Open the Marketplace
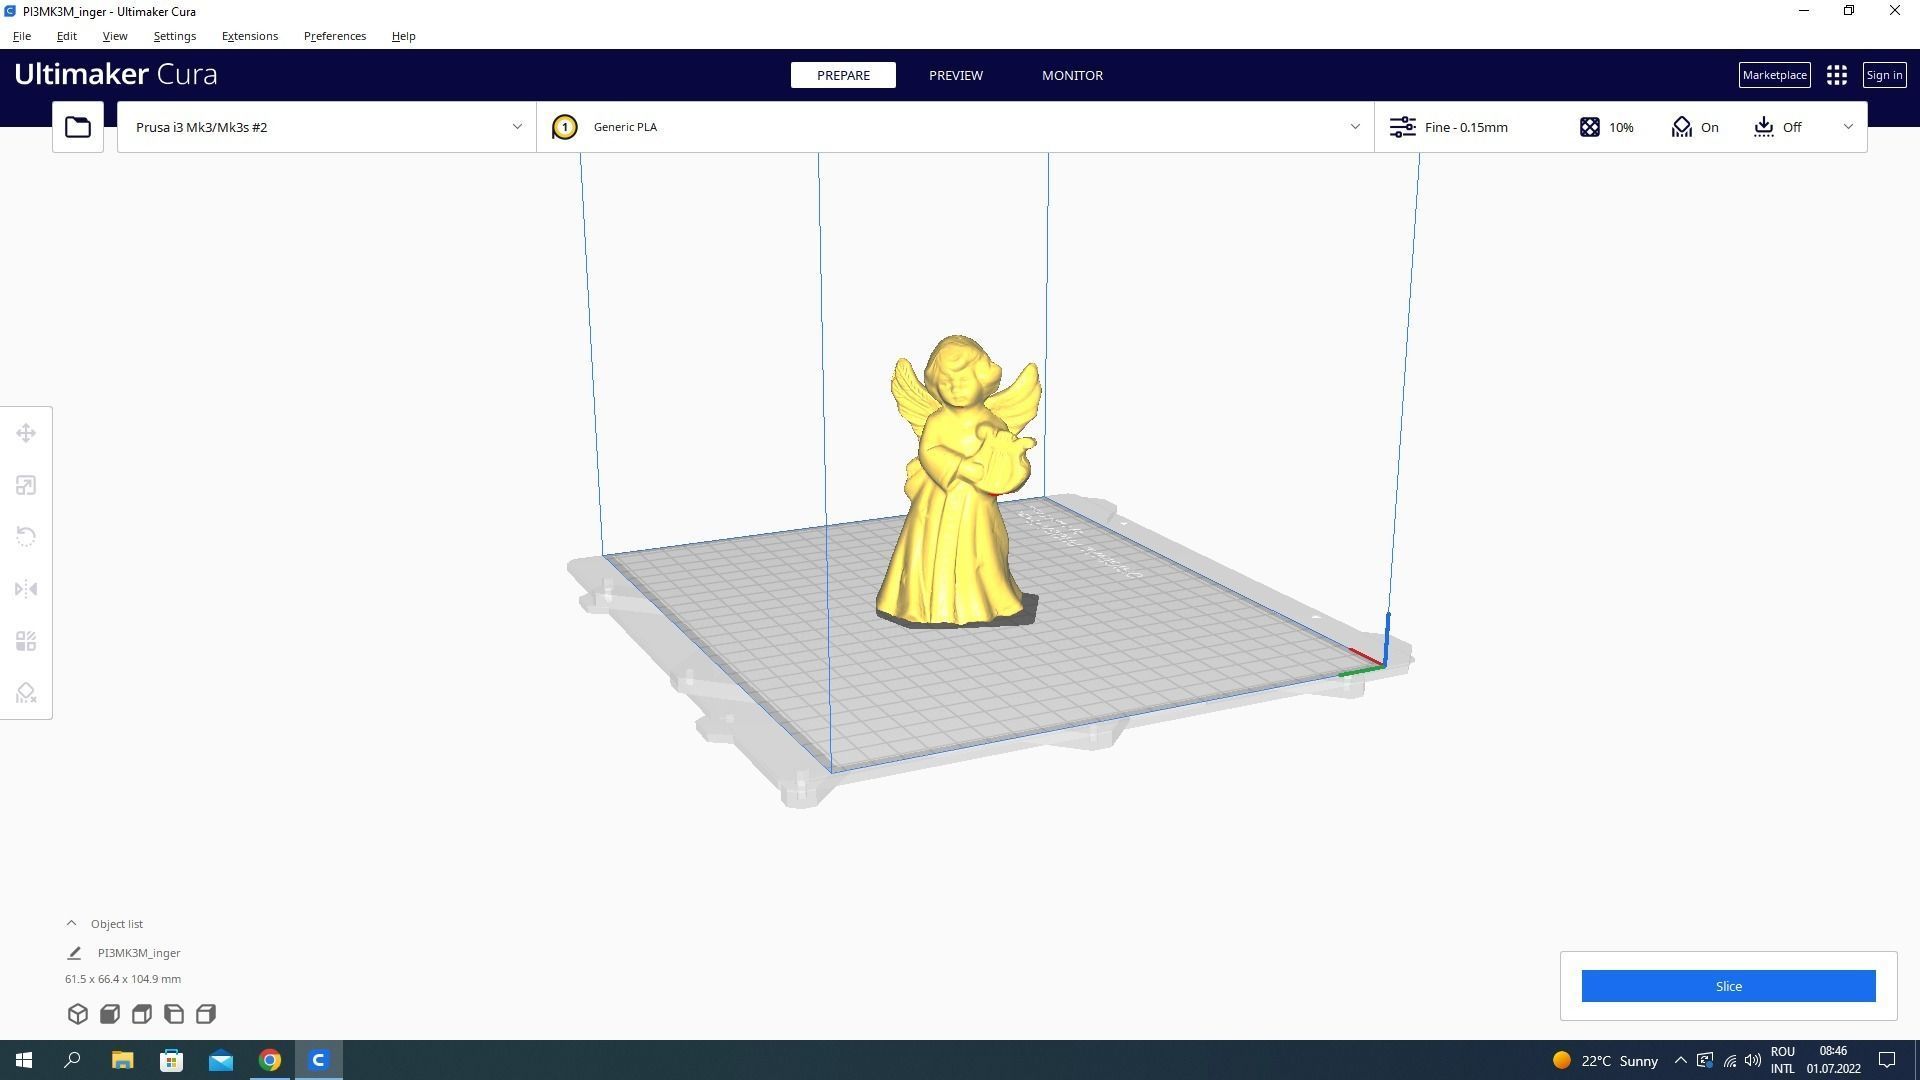Viewport: 1920px width, 1080px height. point(1774,75)
